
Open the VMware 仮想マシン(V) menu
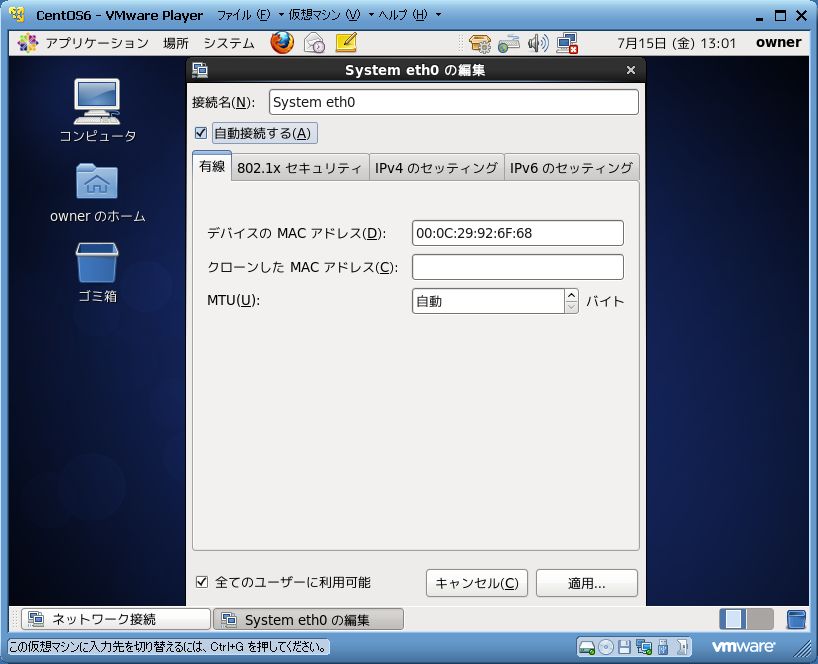tap(331, 15)
